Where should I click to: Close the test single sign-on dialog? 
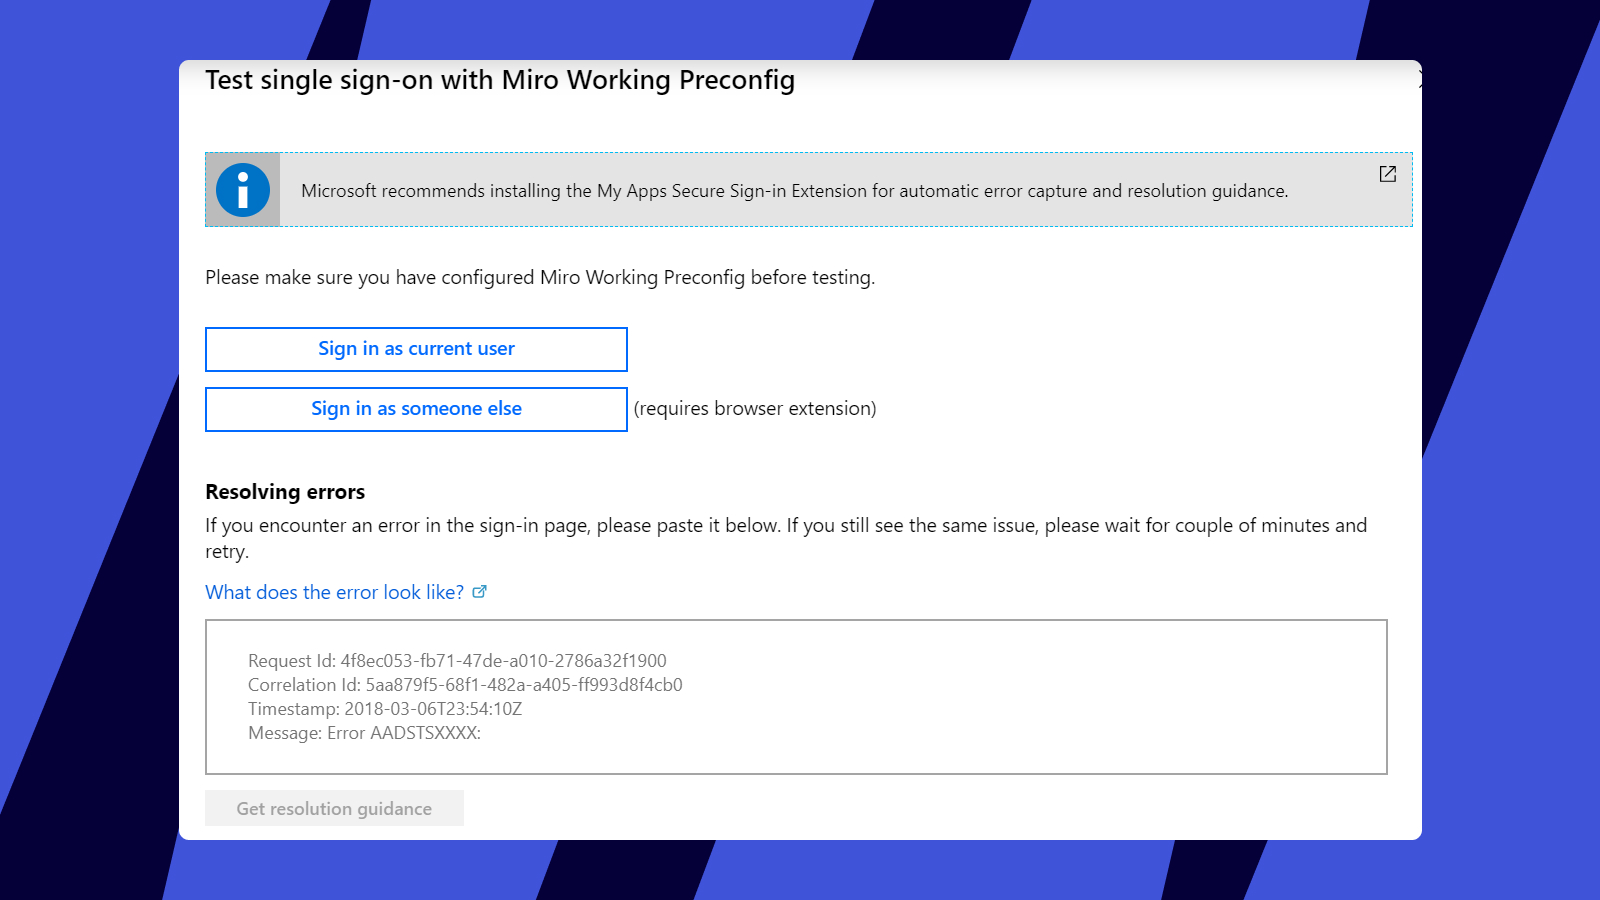1419,80
